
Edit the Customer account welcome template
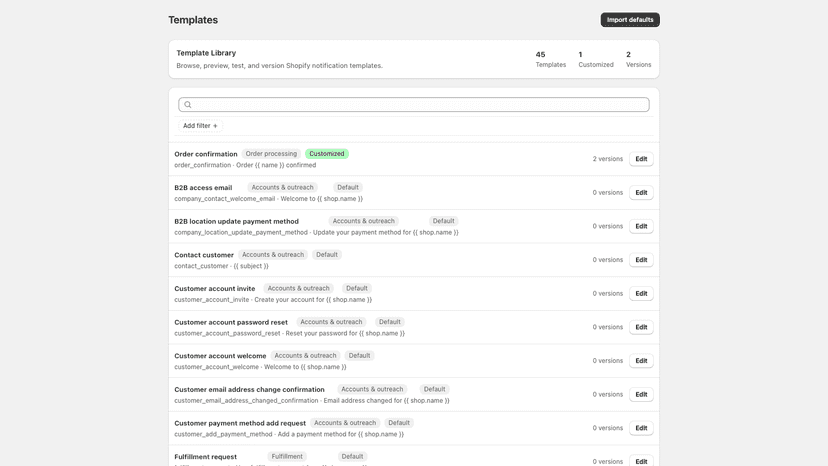click(x=641, y=361)
